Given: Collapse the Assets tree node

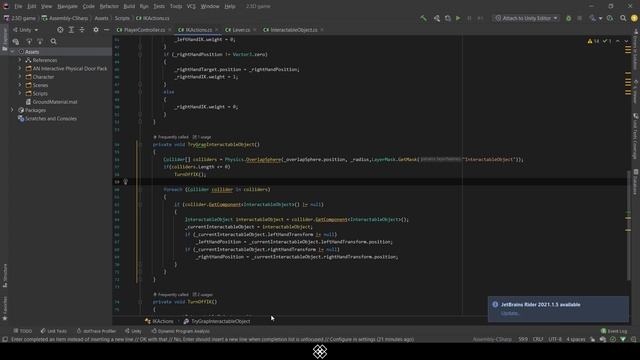Looking at the screenshot, I should (x=12, y=52).
